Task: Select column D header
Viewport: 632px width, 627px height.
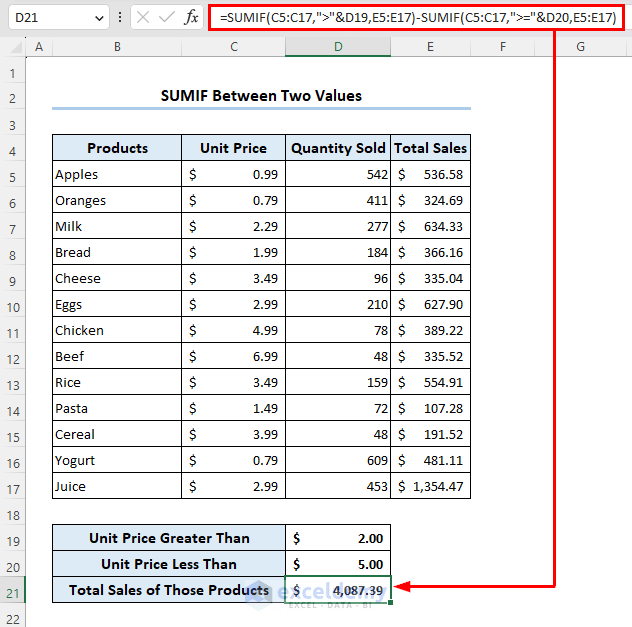Action: (x=338, y=47)
